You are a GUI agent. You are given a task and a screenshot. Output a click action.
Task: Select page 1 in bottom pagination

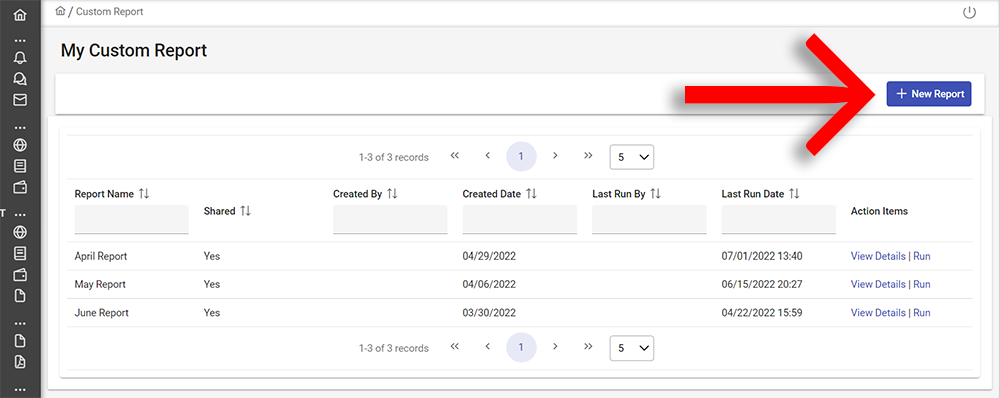pyautogui.click(x=521, y=348)
